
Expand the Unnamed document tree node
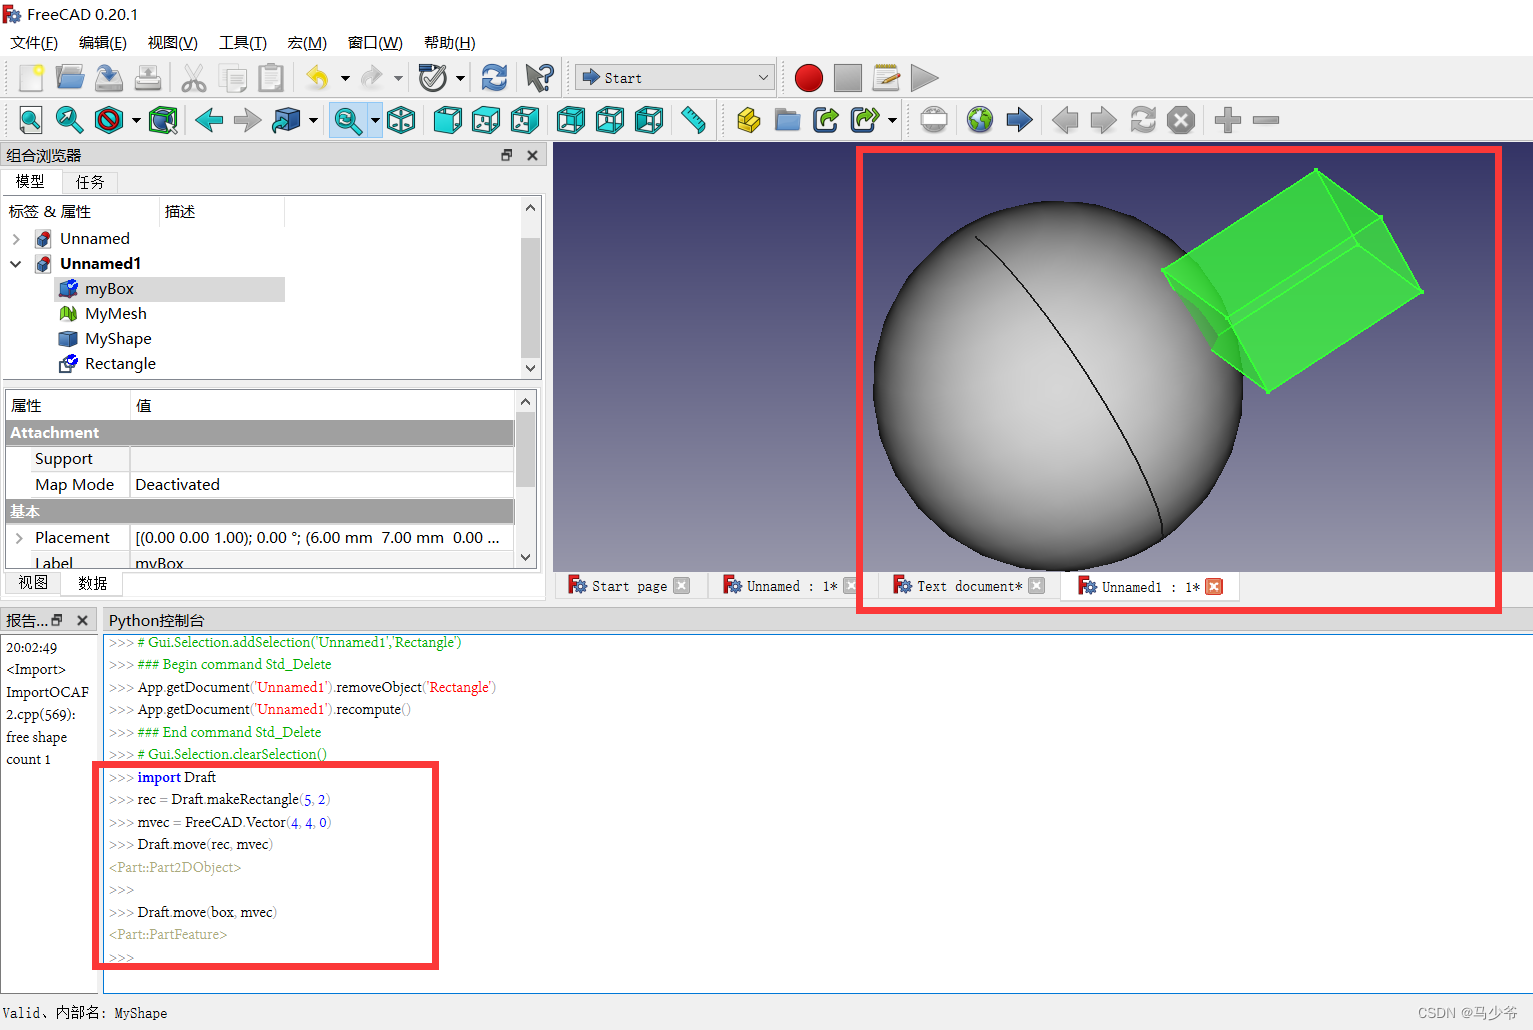(16, 239)
